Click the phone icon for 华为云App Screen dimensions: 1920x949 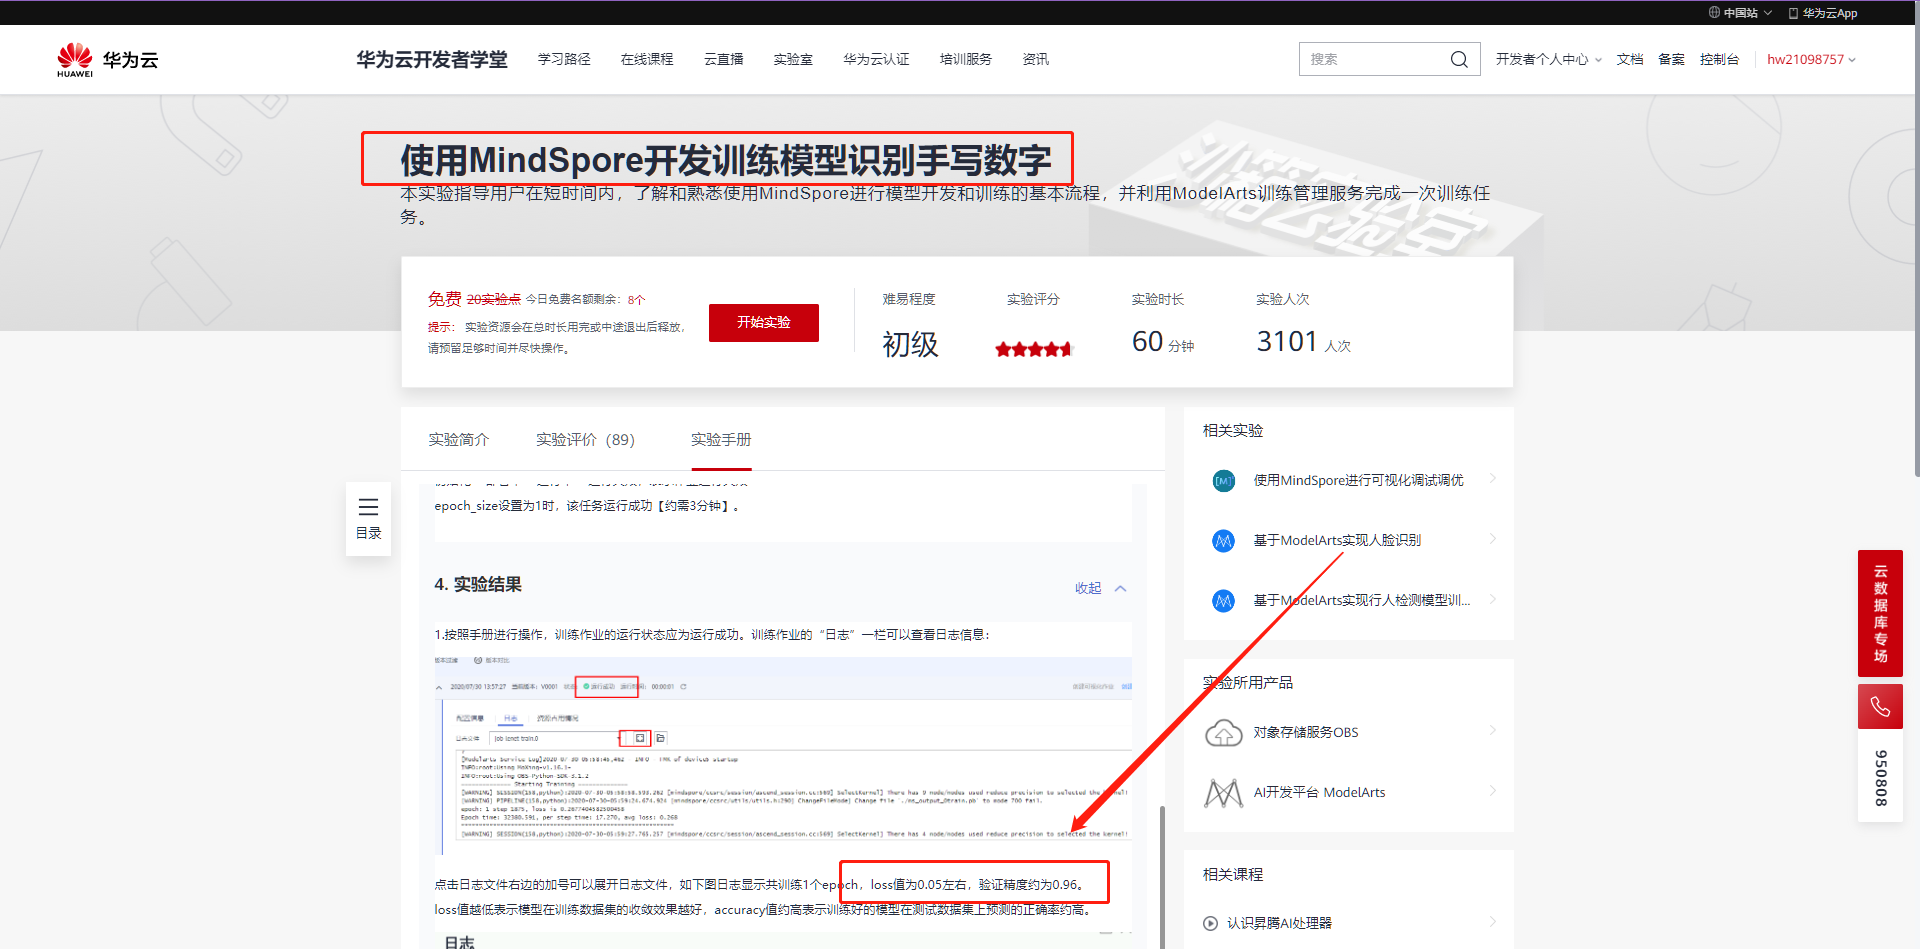(x=1793, y=13)
